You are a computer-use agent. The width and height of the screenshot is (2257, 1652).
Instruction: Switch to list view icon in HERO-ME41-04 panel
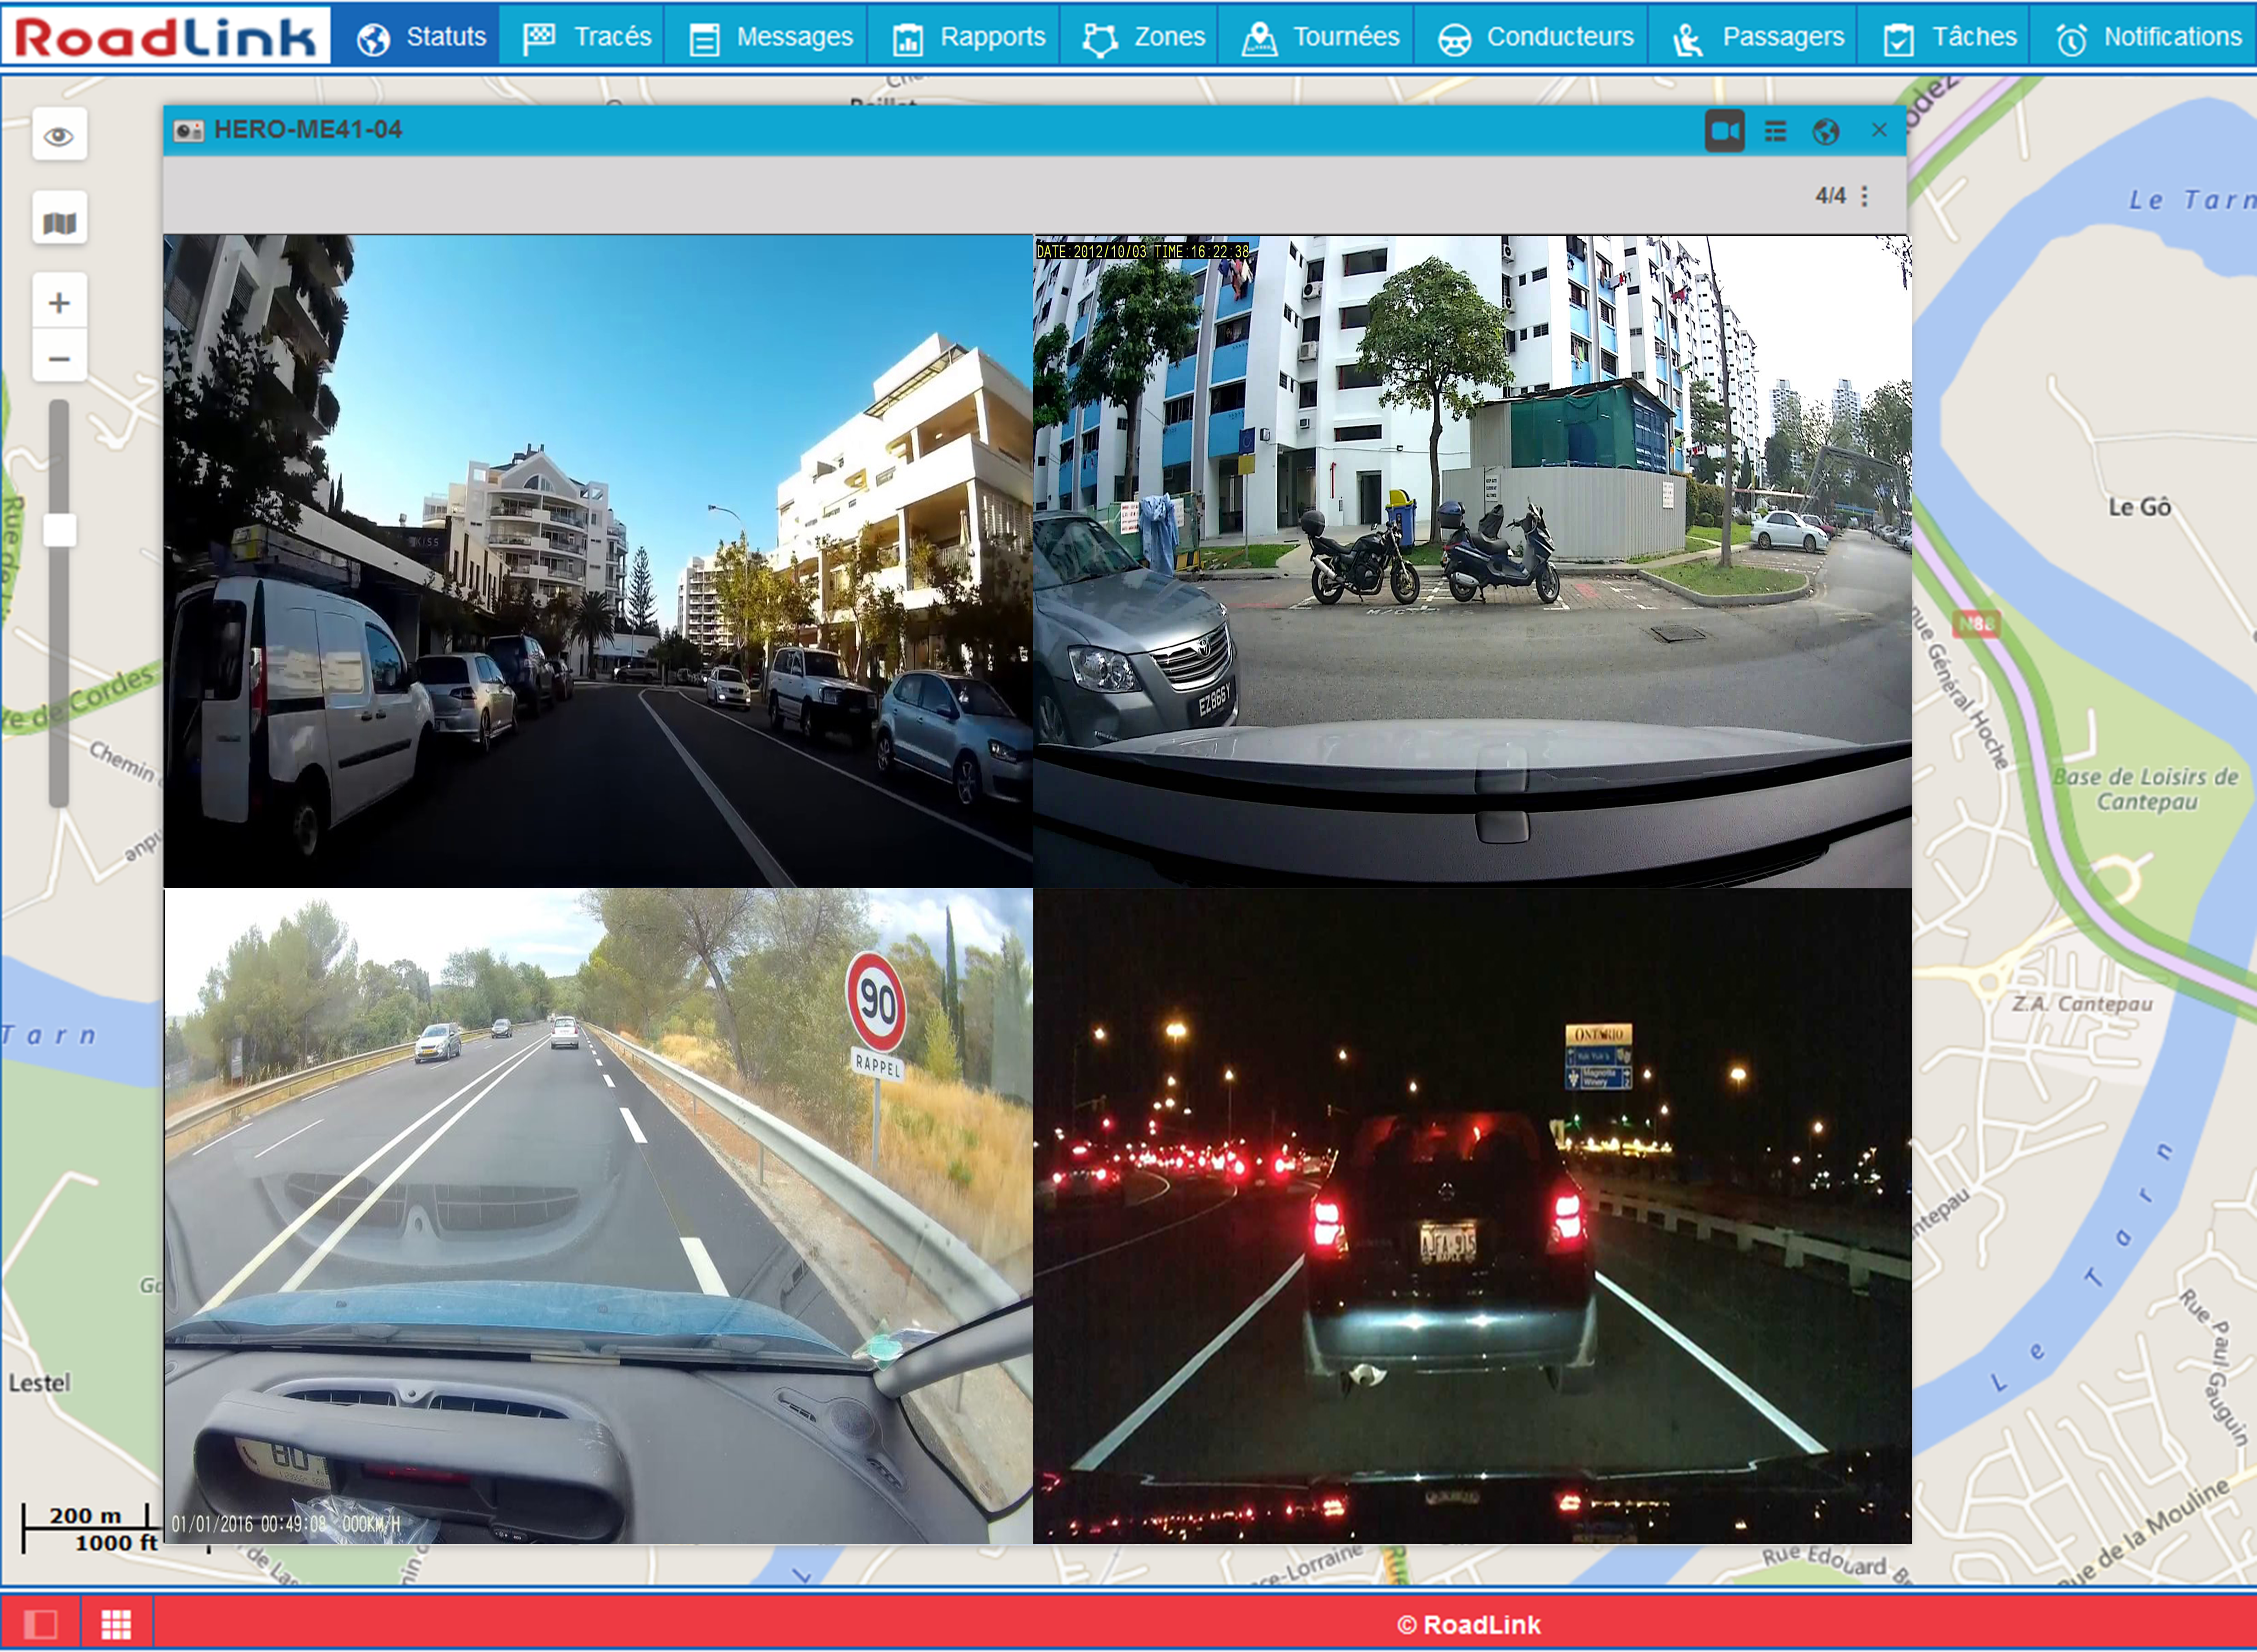[x=1775, y=131]
